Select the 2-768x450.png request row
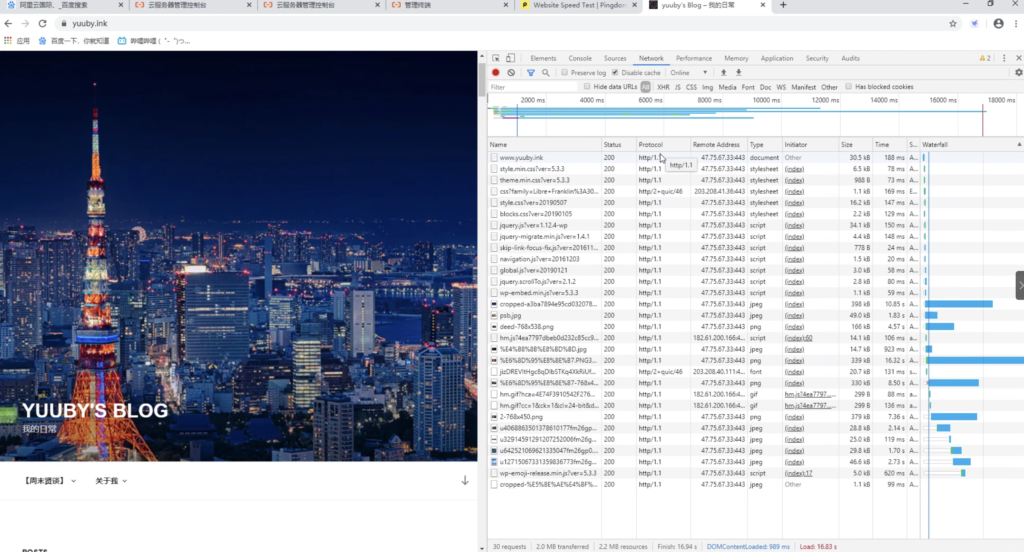1024x552 pixels. pos(754,417)
